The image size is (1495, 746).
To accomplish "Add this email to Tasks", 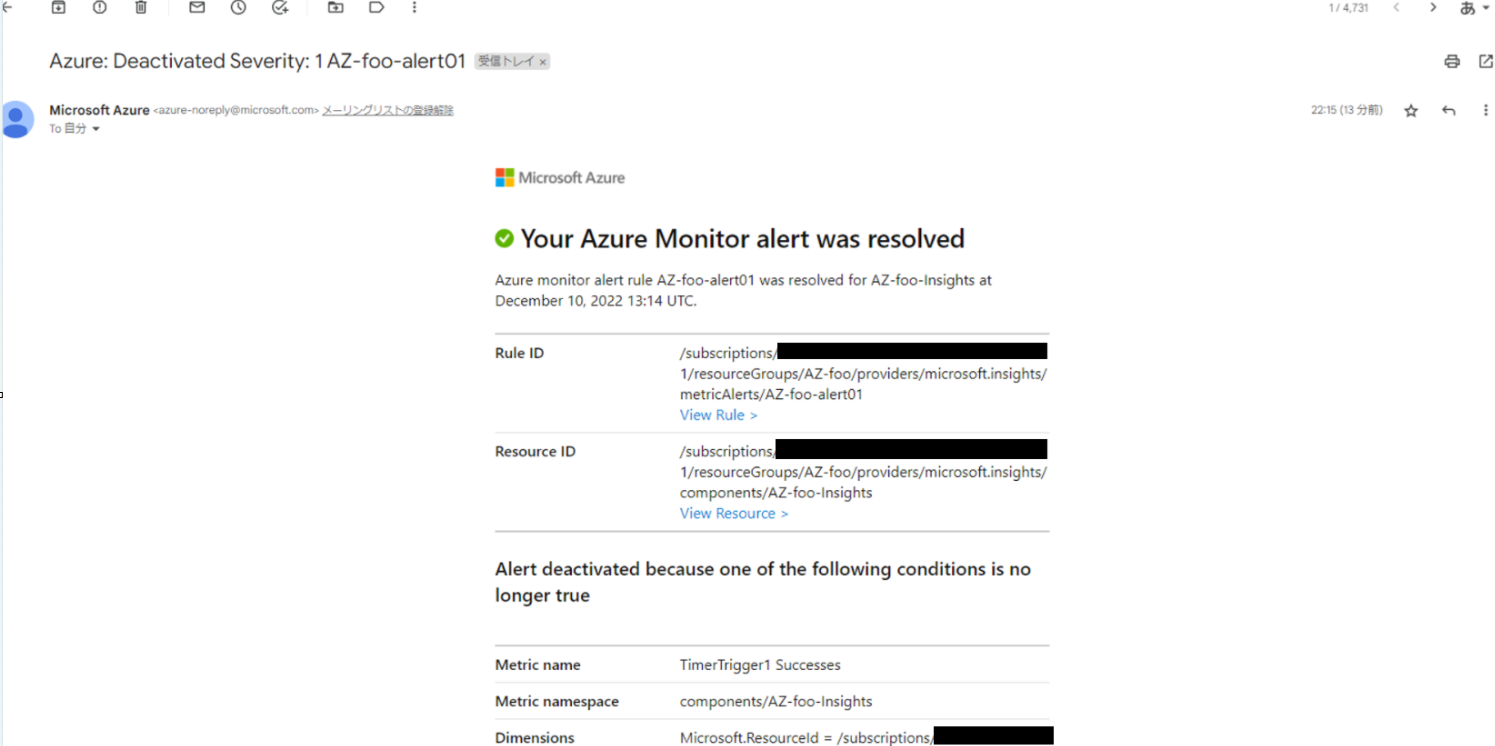I will [279, 7].
